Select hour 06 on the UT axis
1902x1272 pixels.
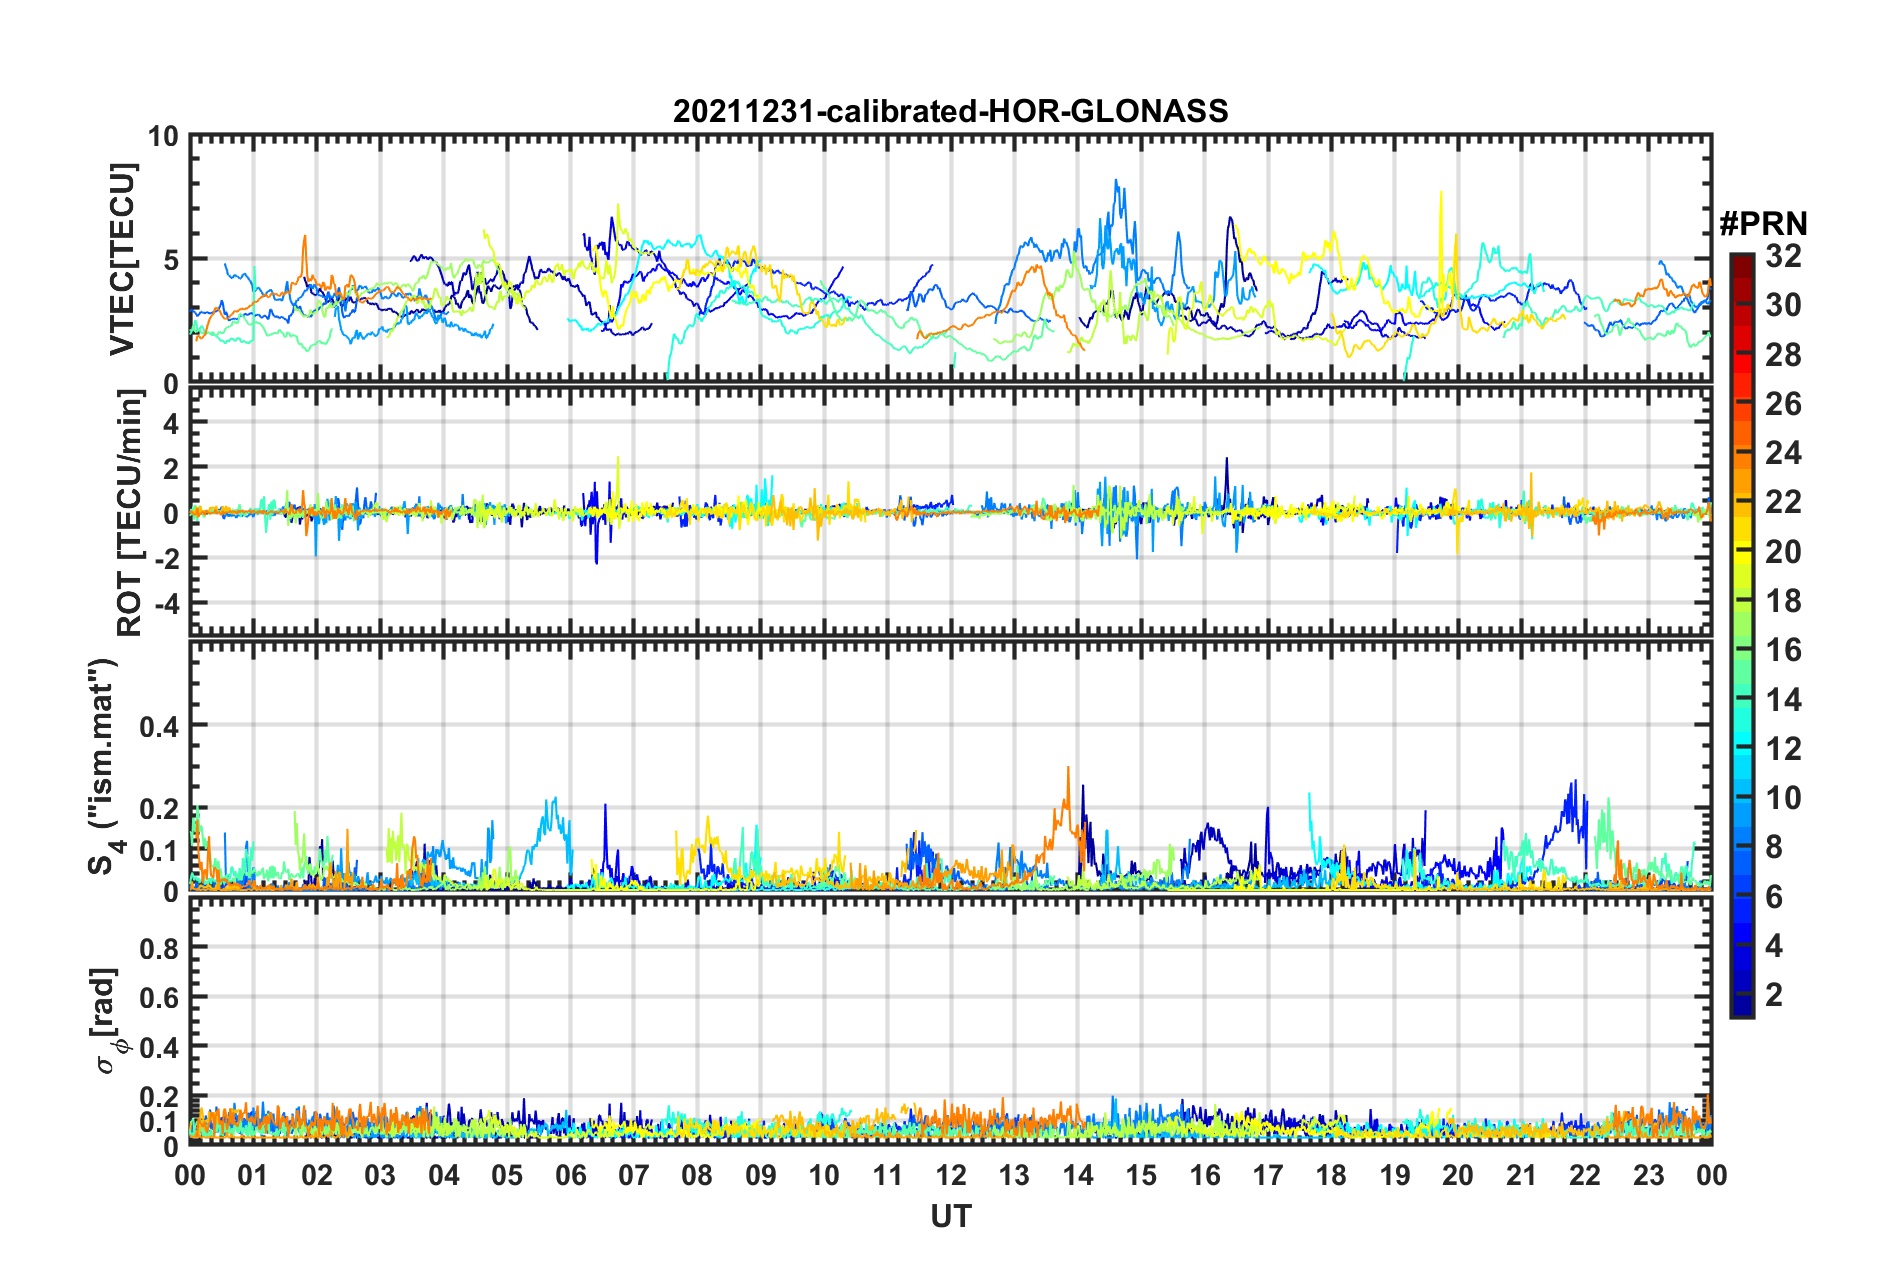tap(570, 1175)
